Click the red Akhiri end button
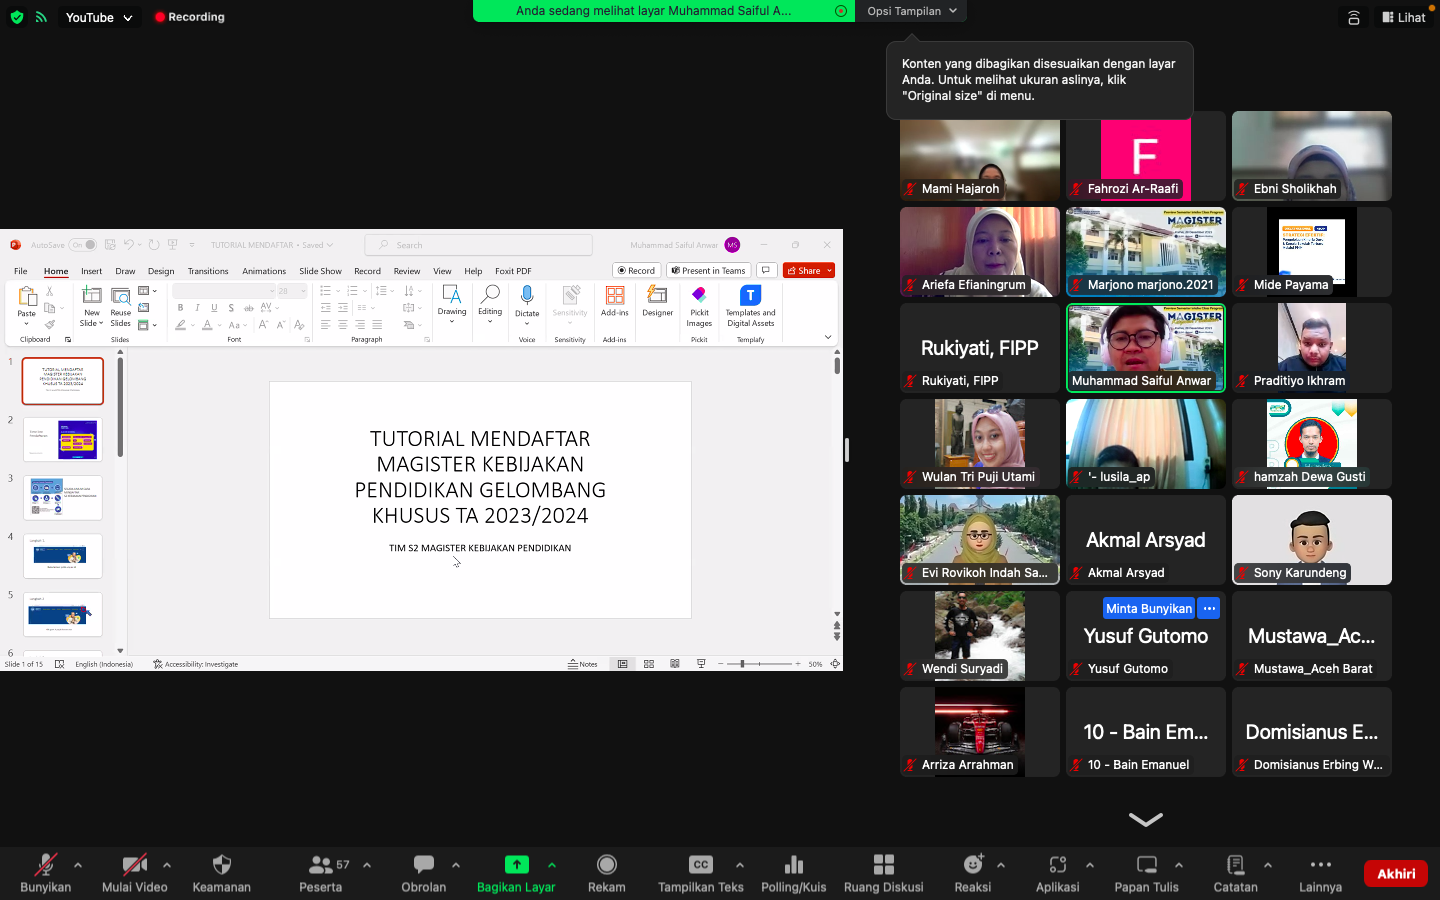Screen dimensions: 1440x900 point(1396,873)
